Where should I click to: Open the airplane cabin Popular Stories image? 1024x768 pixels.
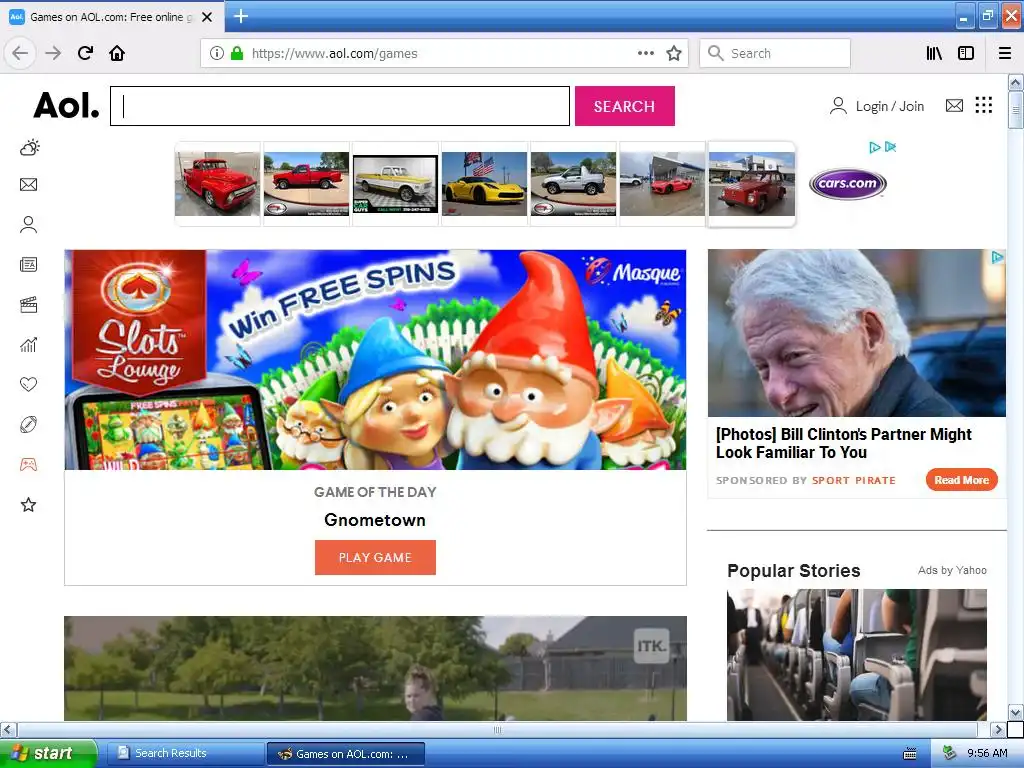pos(856,654)
